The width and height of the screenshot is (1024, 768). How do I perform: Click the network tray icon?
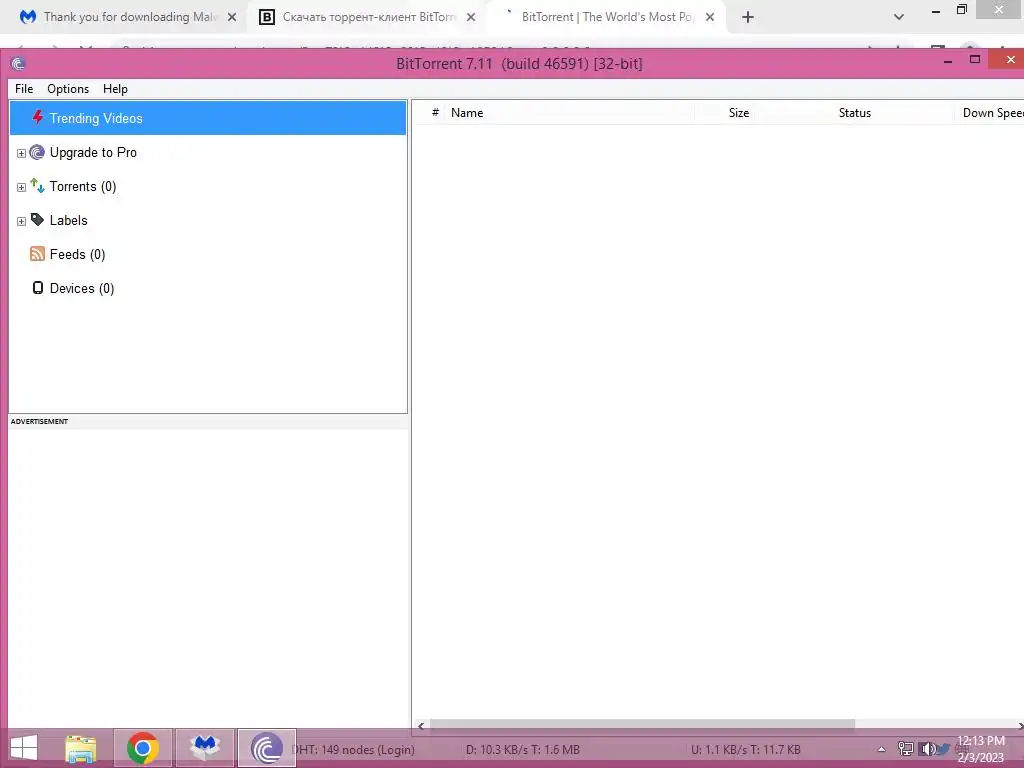point(906,749)
